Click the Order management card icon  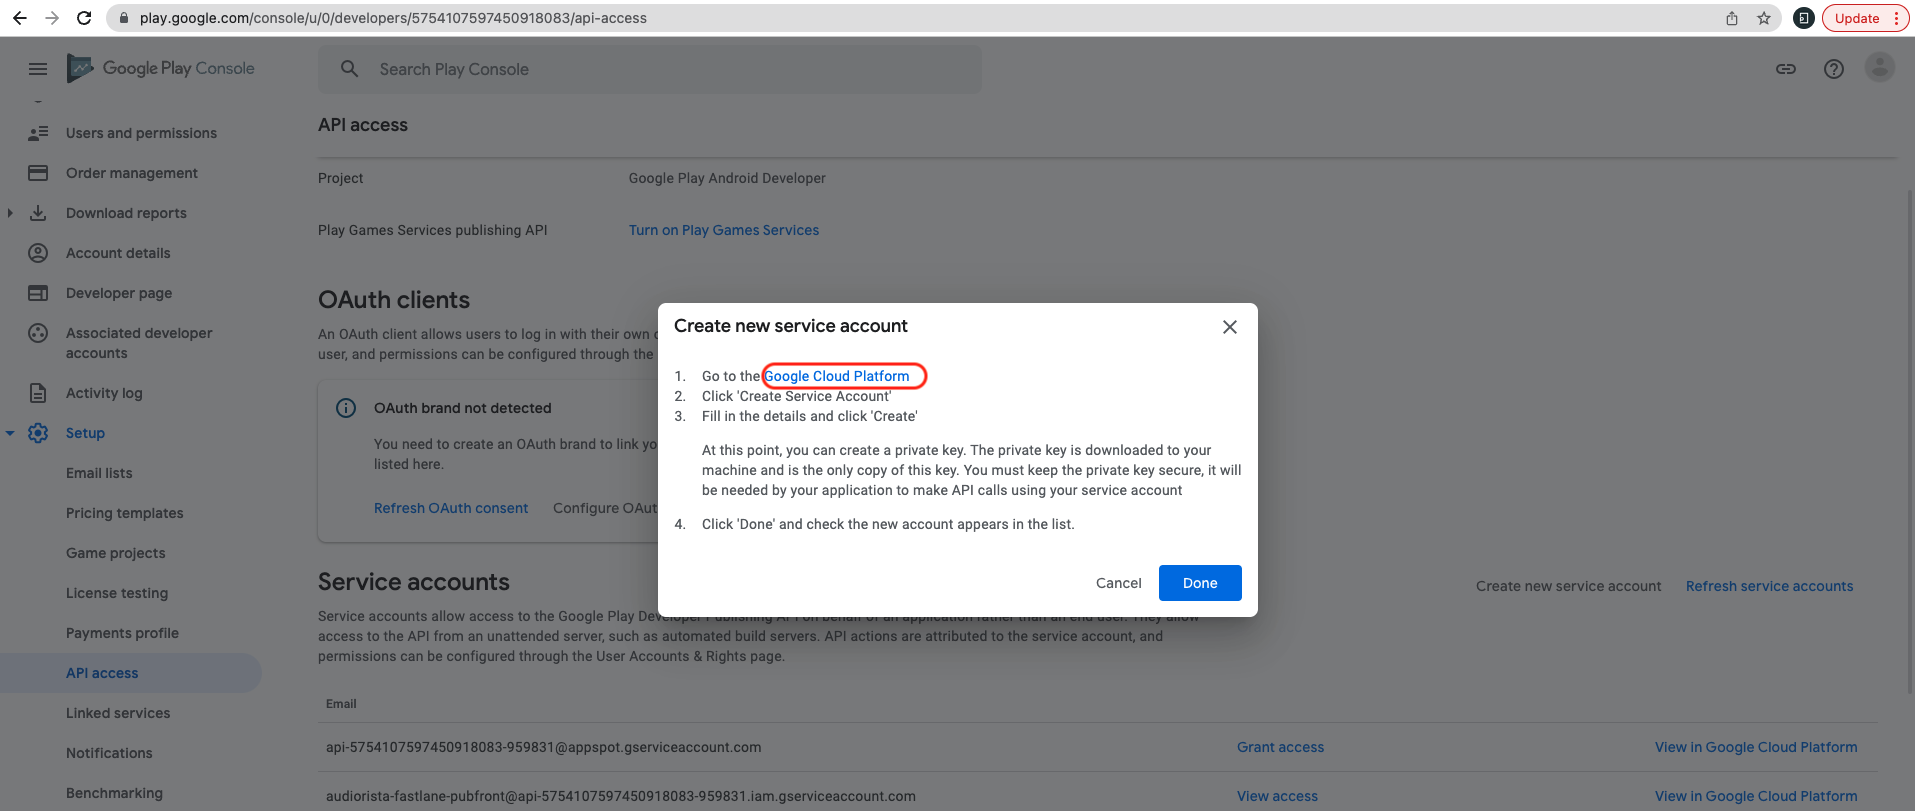tap(38, 173)
